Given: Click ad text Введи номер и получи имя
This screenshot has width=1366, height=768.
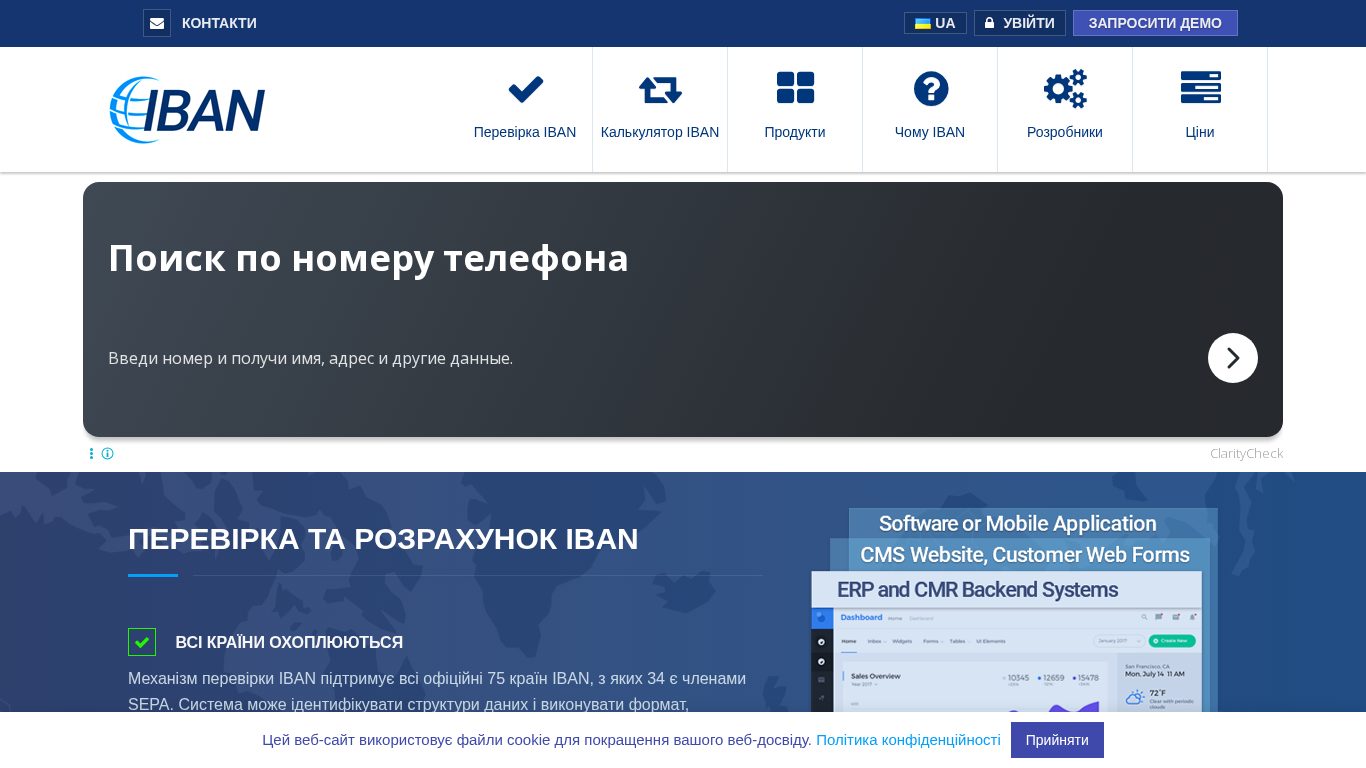Looking at the screenshot, I should point(310,358).
